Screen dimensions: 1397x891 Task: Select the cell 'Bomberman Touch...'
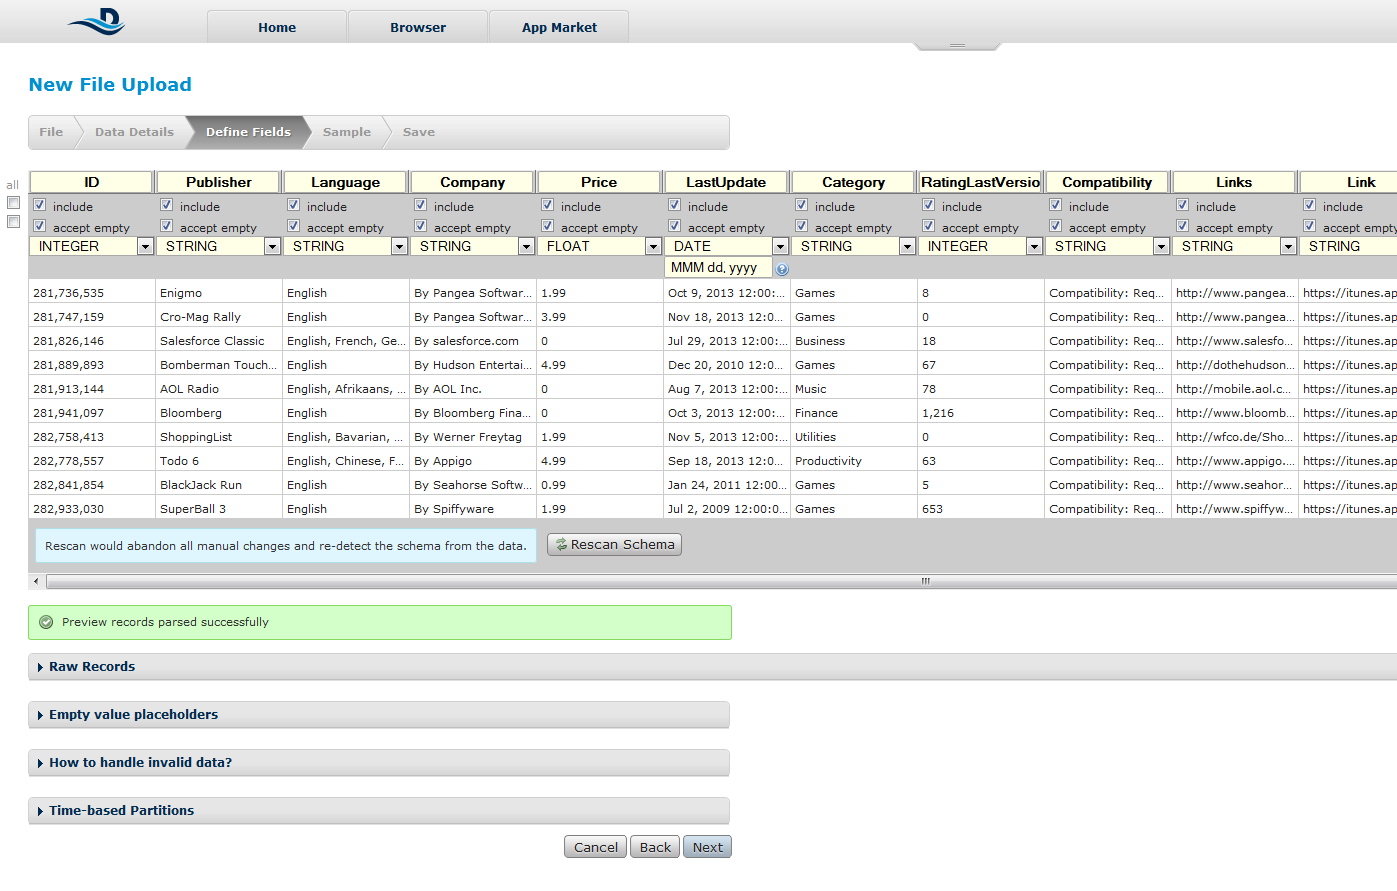point(219,365)
